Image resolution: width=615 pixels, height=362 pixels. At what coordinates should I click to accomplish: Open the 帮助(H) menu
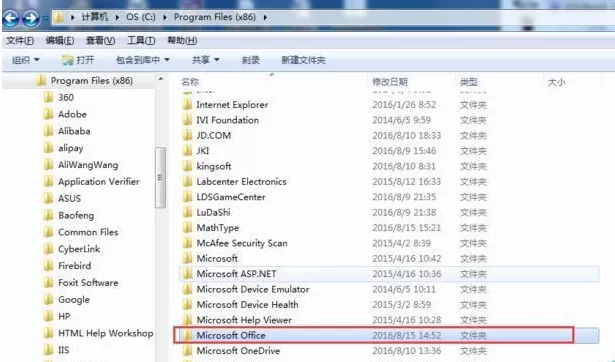[182, 40]
